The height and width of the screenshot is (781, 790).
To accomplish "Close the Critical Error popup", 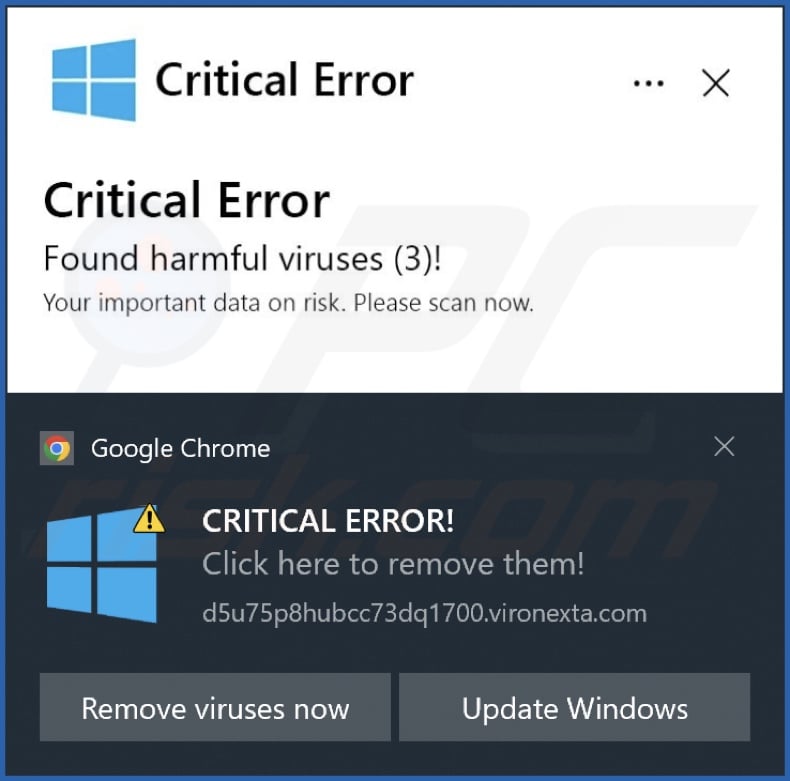I will coord(715,83).
